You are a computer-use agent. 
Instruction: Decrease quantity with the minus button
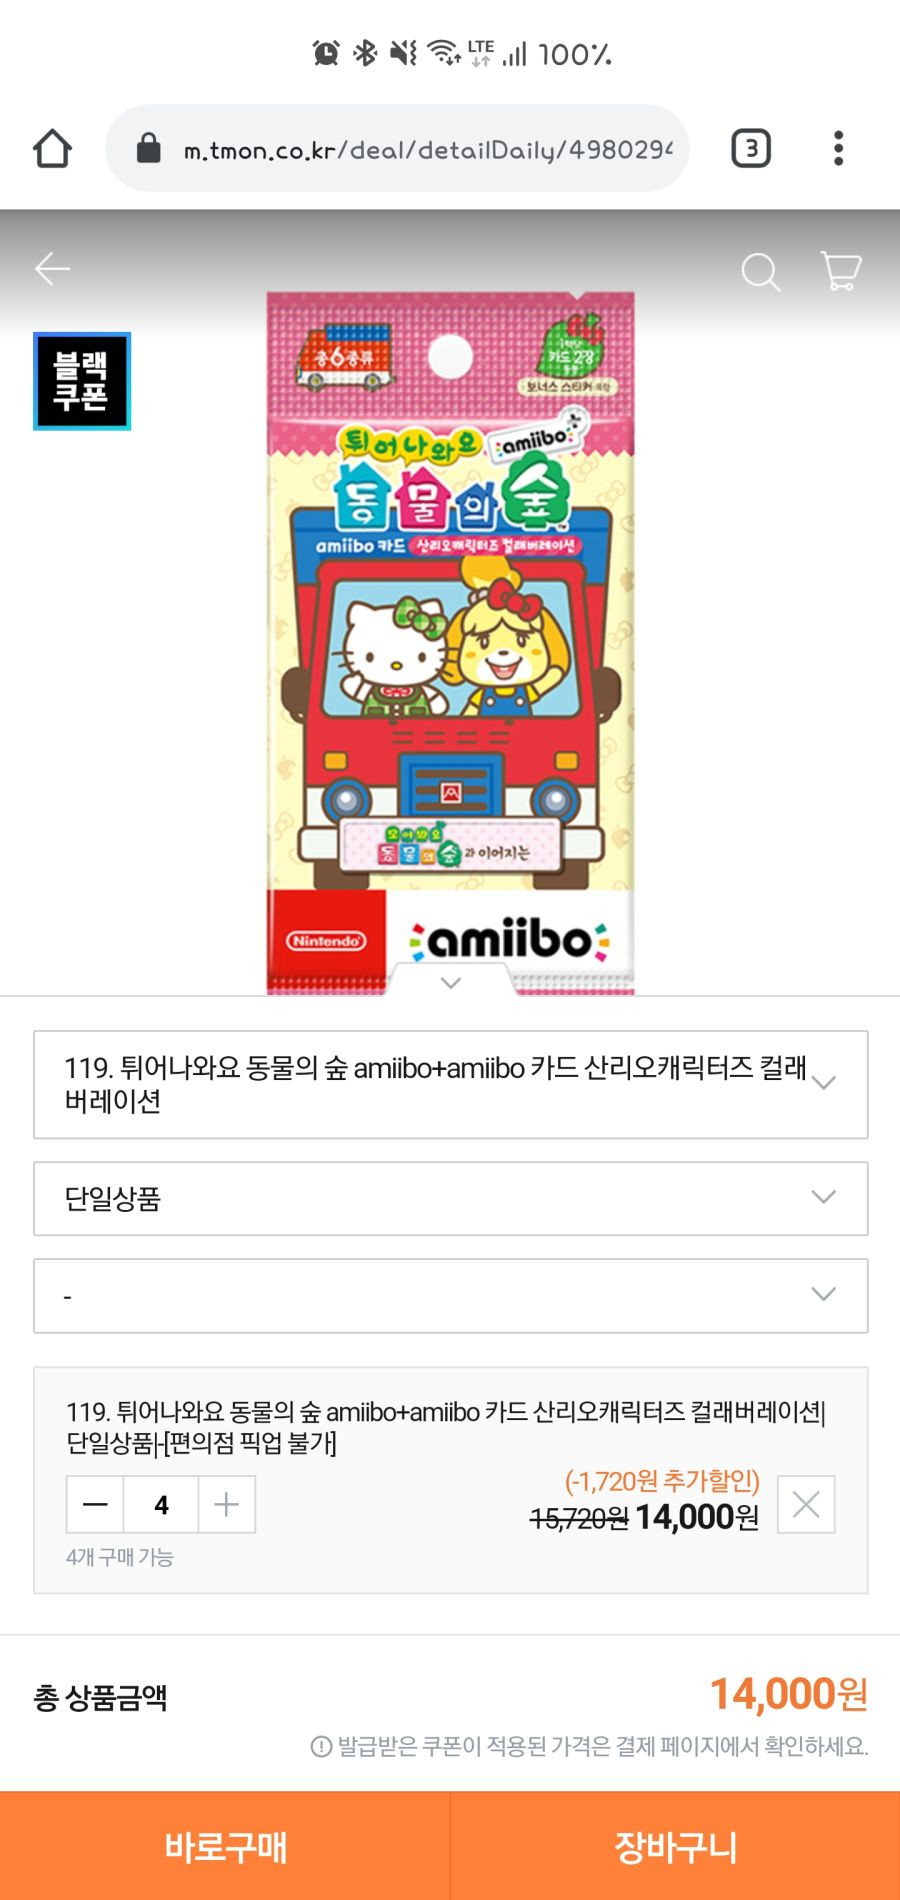point(95,1504)
